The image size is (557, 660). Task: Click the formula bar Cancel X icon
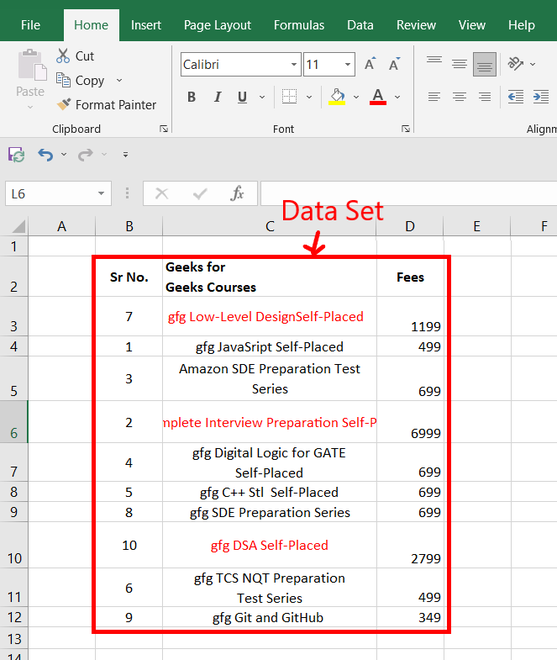162,194
